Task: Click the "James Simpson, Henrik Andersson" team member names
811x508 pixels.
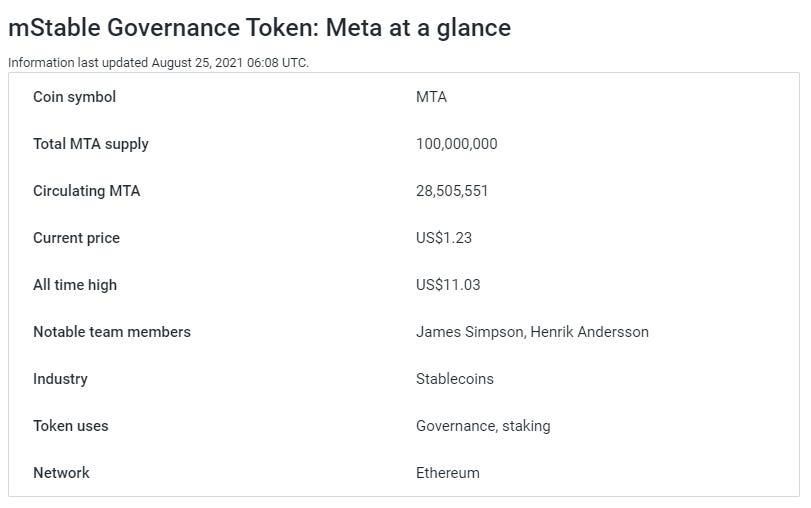Action: (x=532, y=332)
